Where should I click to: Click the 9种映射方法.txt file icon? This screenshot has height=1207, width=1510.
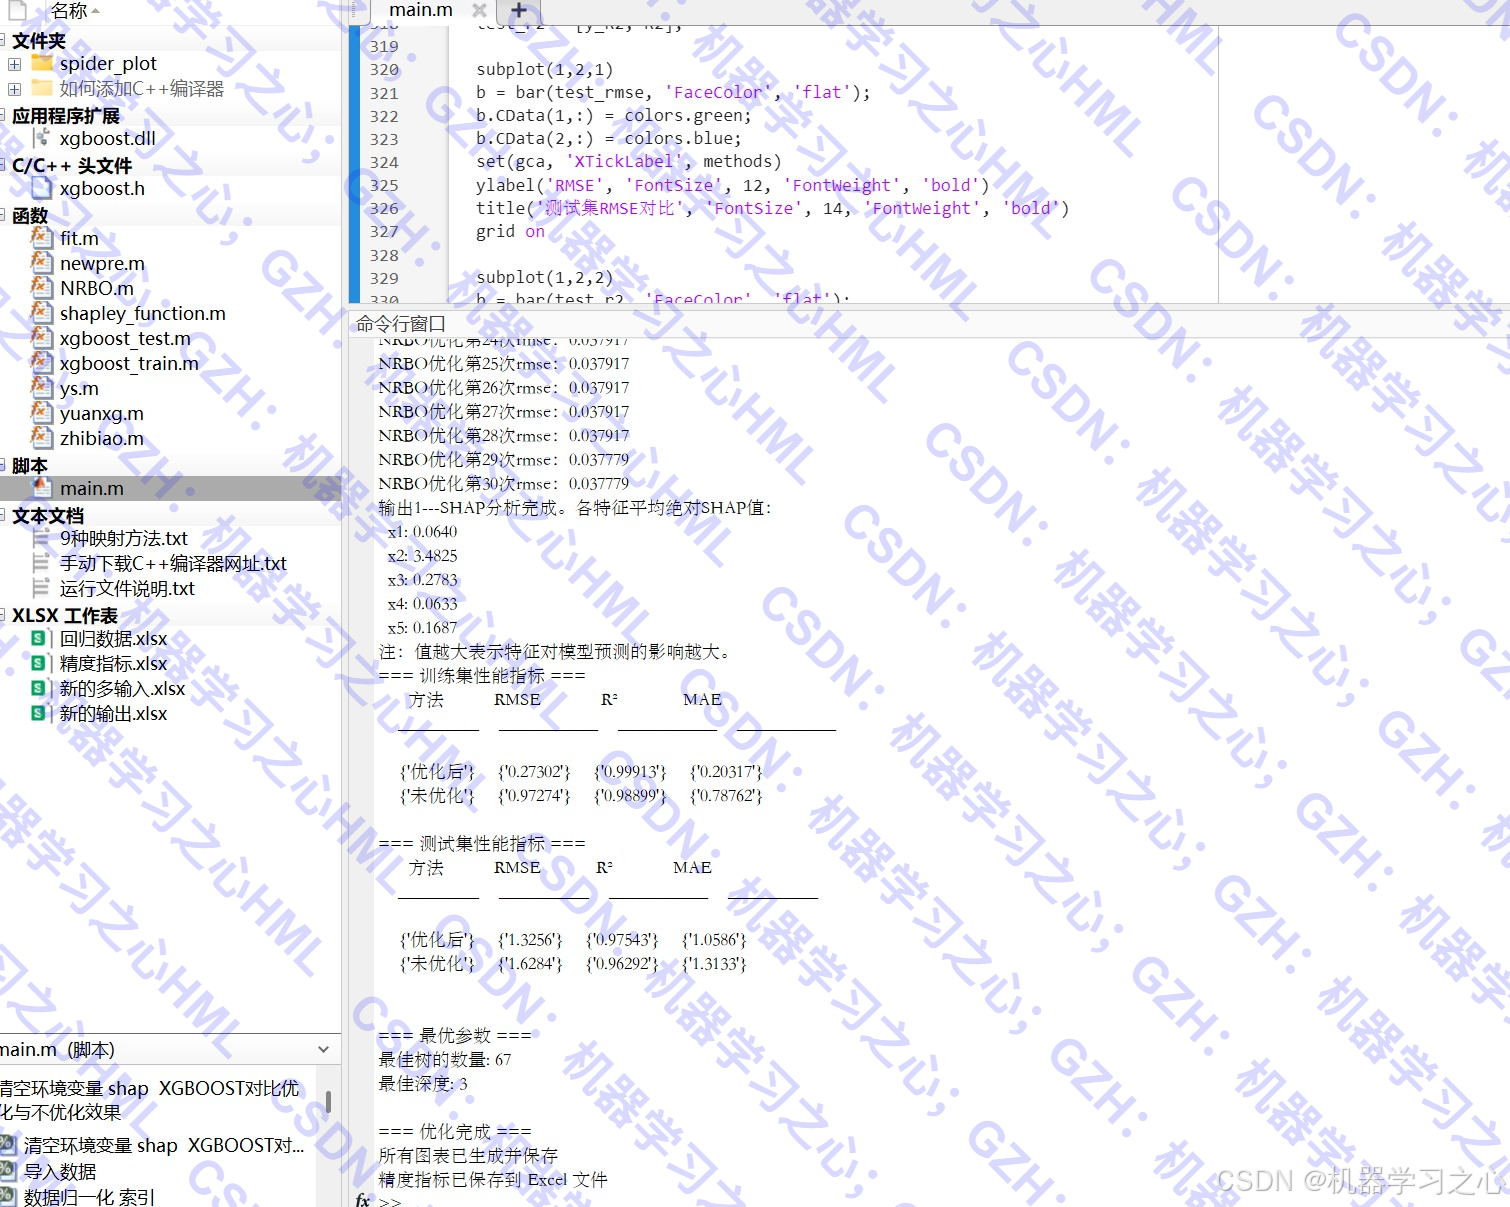click(x=41, y=538)
